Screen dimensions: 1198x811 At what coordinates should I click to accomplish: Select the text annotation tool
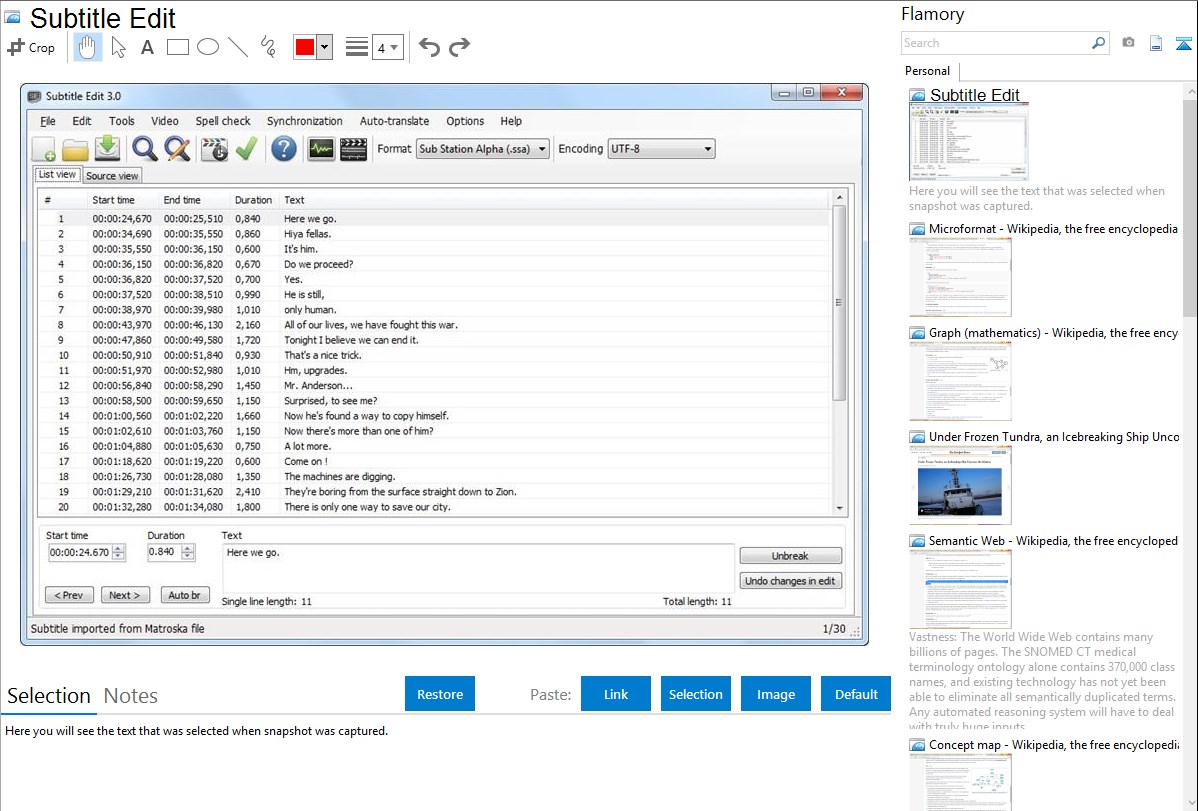point(147,47)
